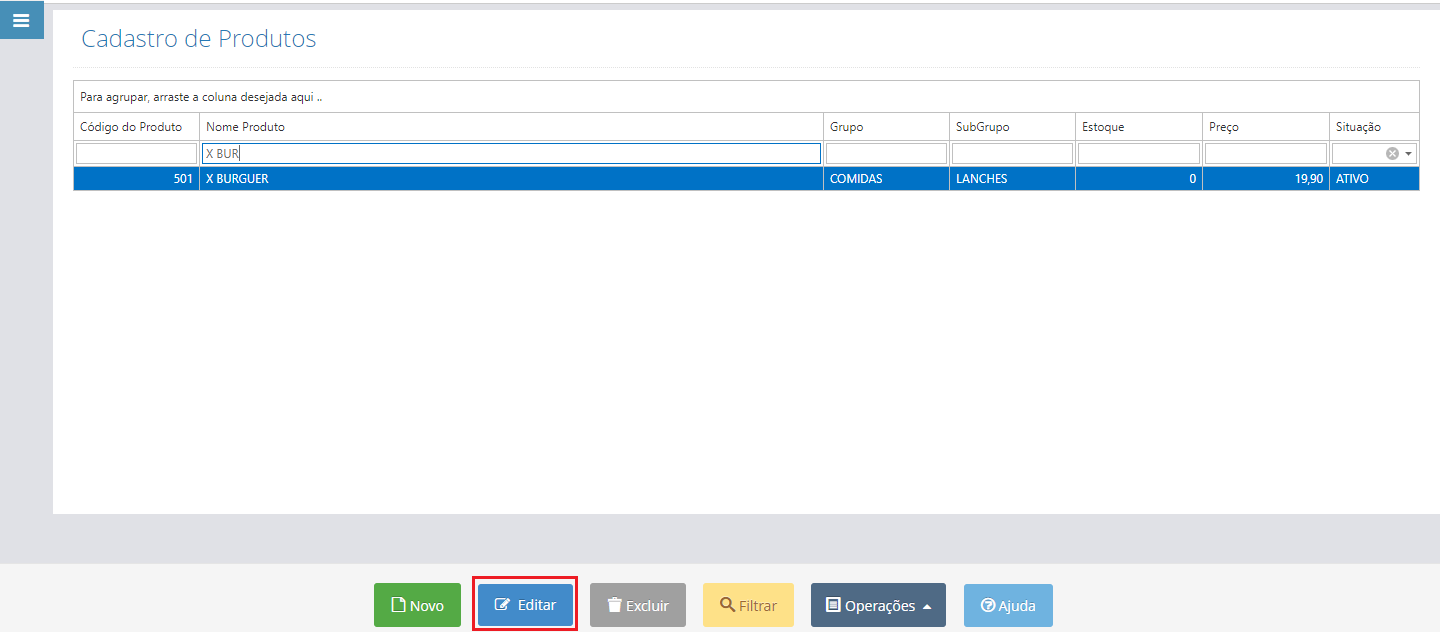
Task: Click the ATIVO status cell
Action: click(1374, 179)
